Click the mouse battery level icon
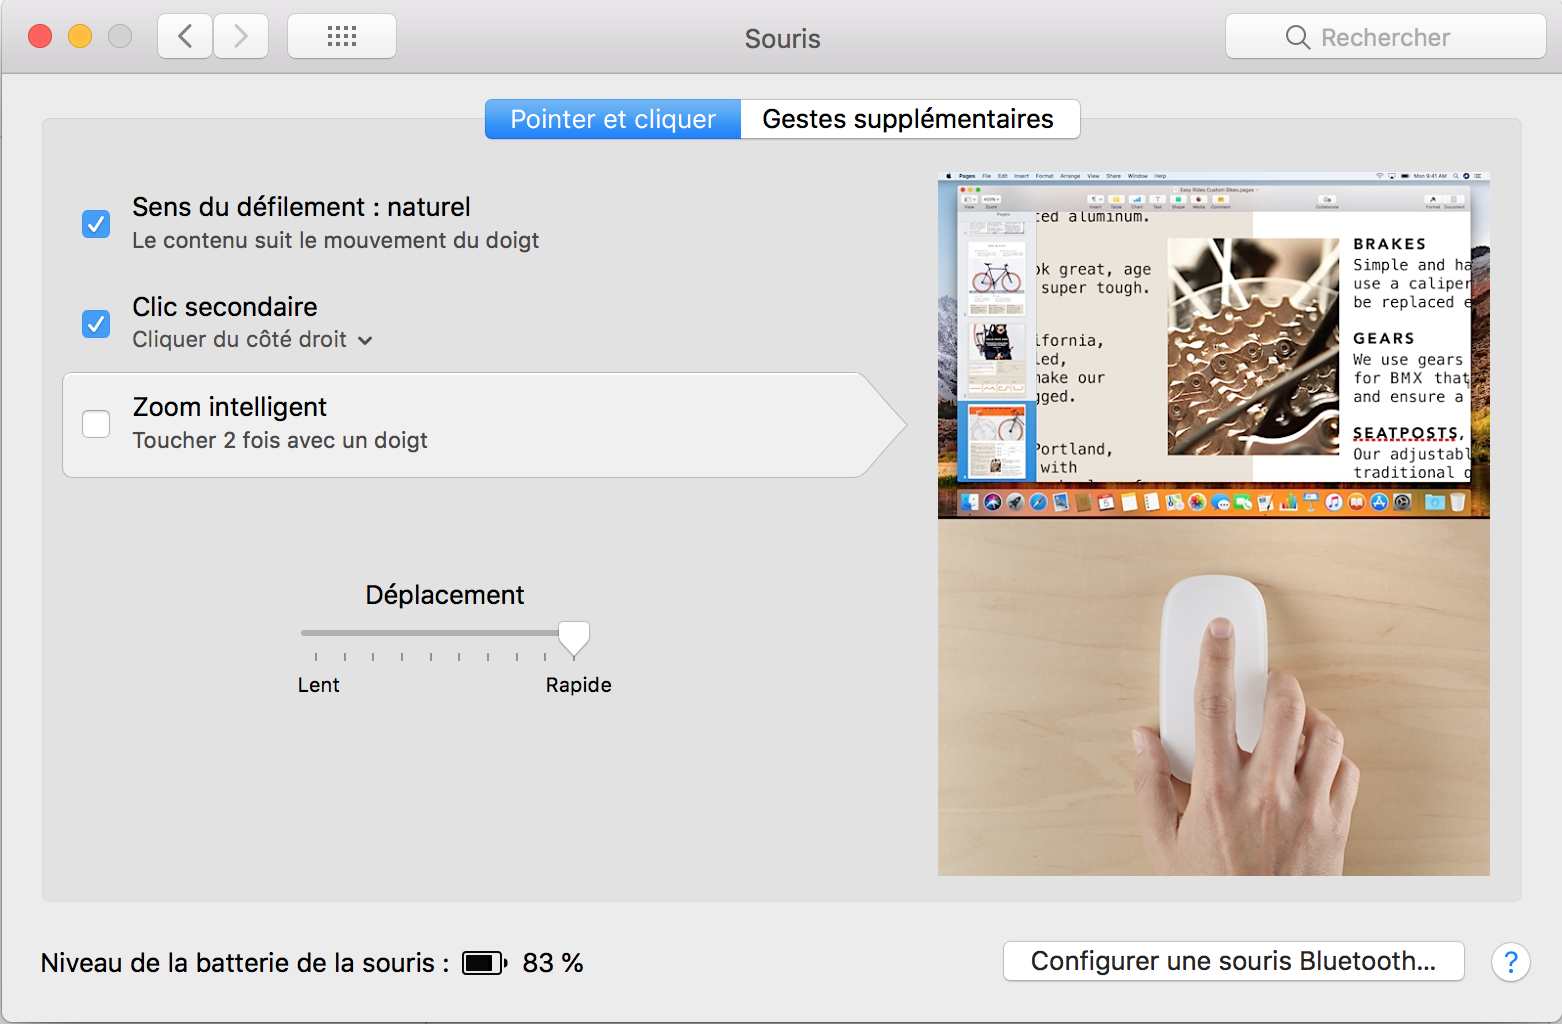This screenshot has width=1562, height=1024. click(x=484, y=963)
